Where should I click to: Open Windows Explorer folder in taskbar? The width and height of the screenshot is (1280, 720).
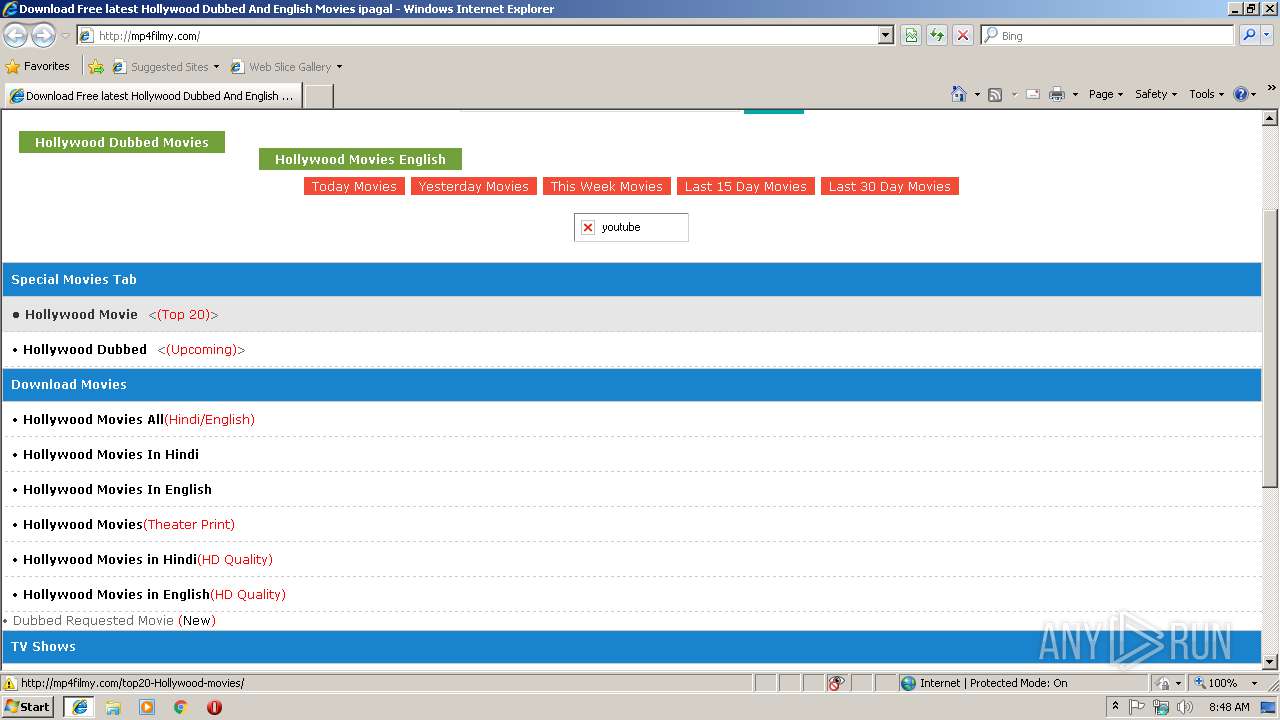tap(113, 707)
